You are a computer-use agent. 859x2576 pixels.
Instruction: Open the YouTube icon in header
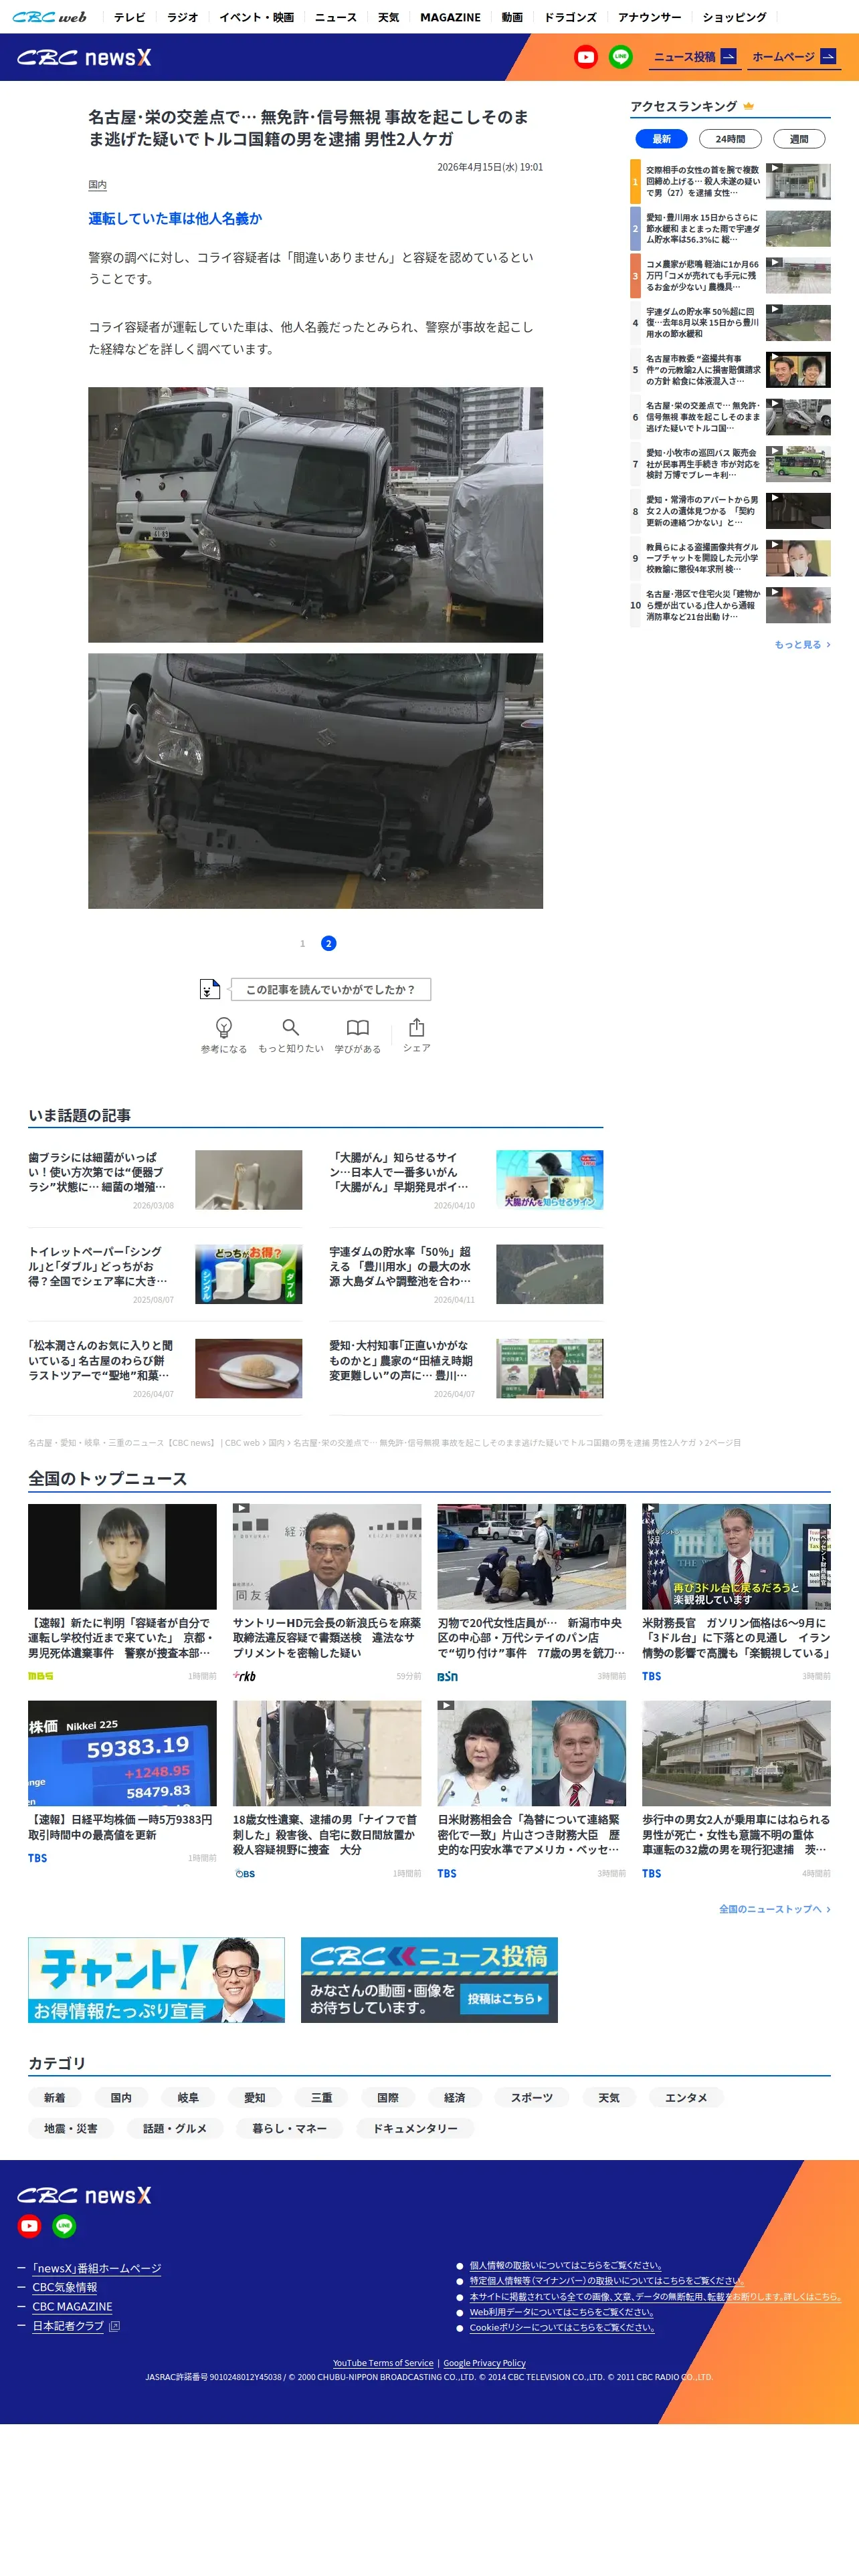(x=586, y=57)
